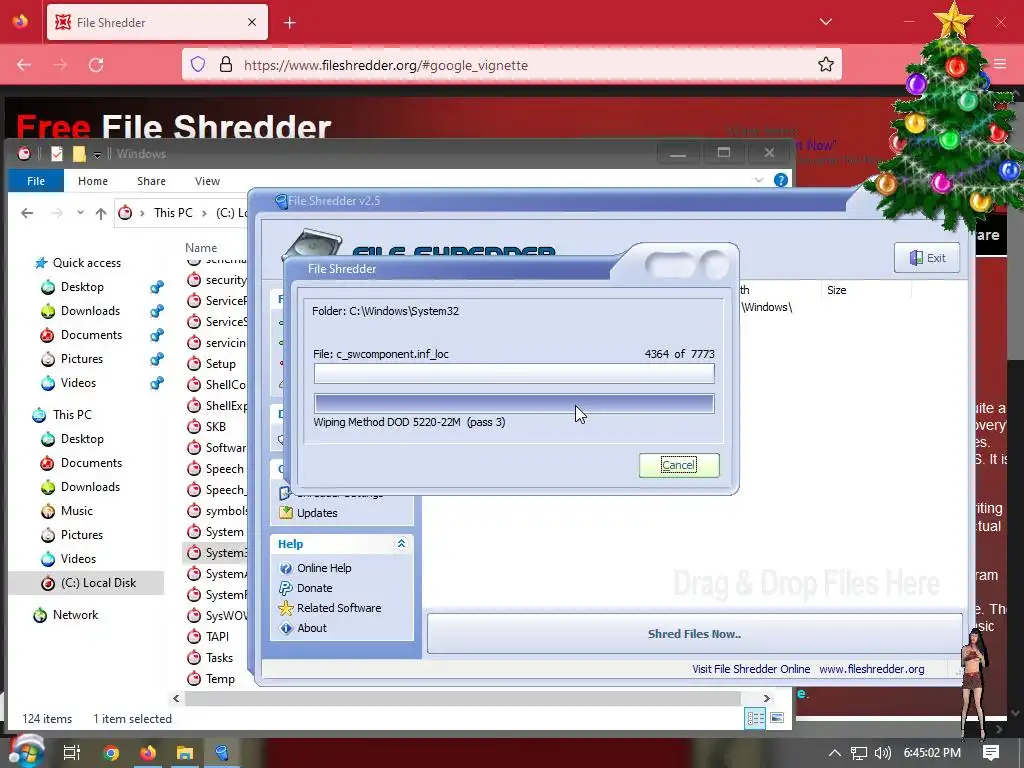This screenshot has width=1024, height=768.
Task: Go back in Explorer navigation
Action: 27,213
